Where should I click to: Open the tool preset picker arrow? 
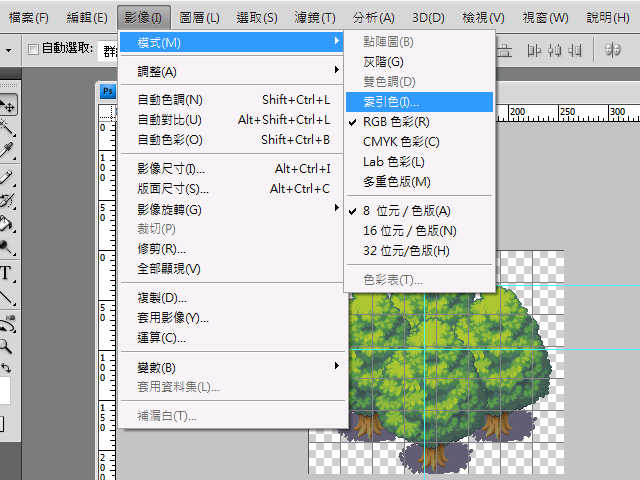point(8,51)
